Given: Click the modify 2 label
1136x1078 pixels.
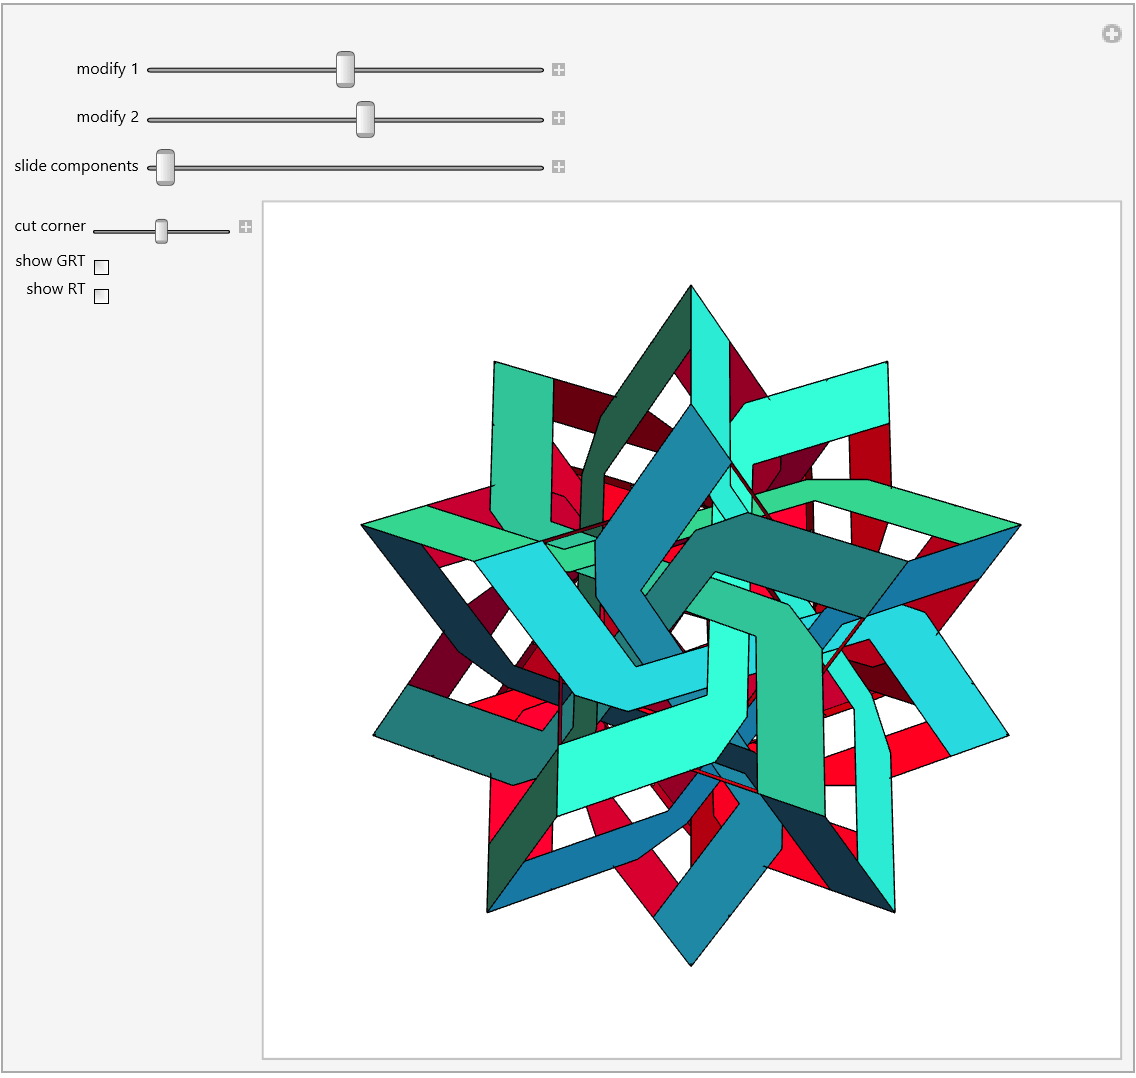Looking at the screenshot, I should click(x=107, y=117).
